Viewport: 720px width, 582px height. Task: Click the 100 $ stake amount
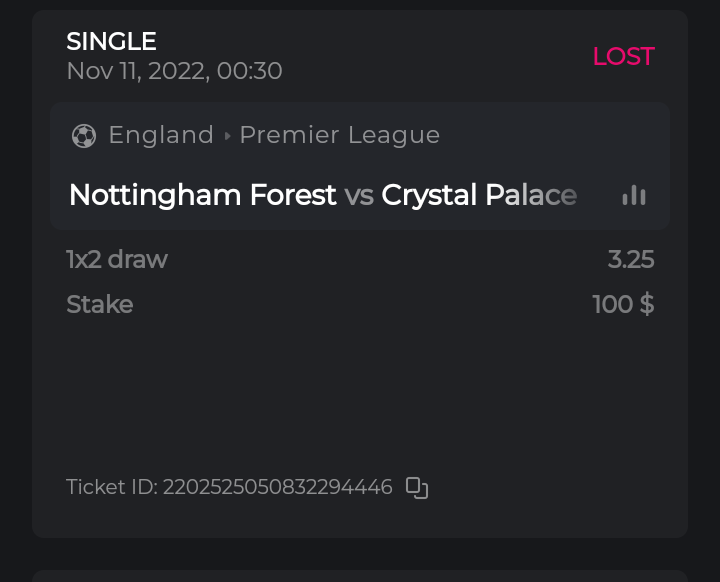(623, 304)
